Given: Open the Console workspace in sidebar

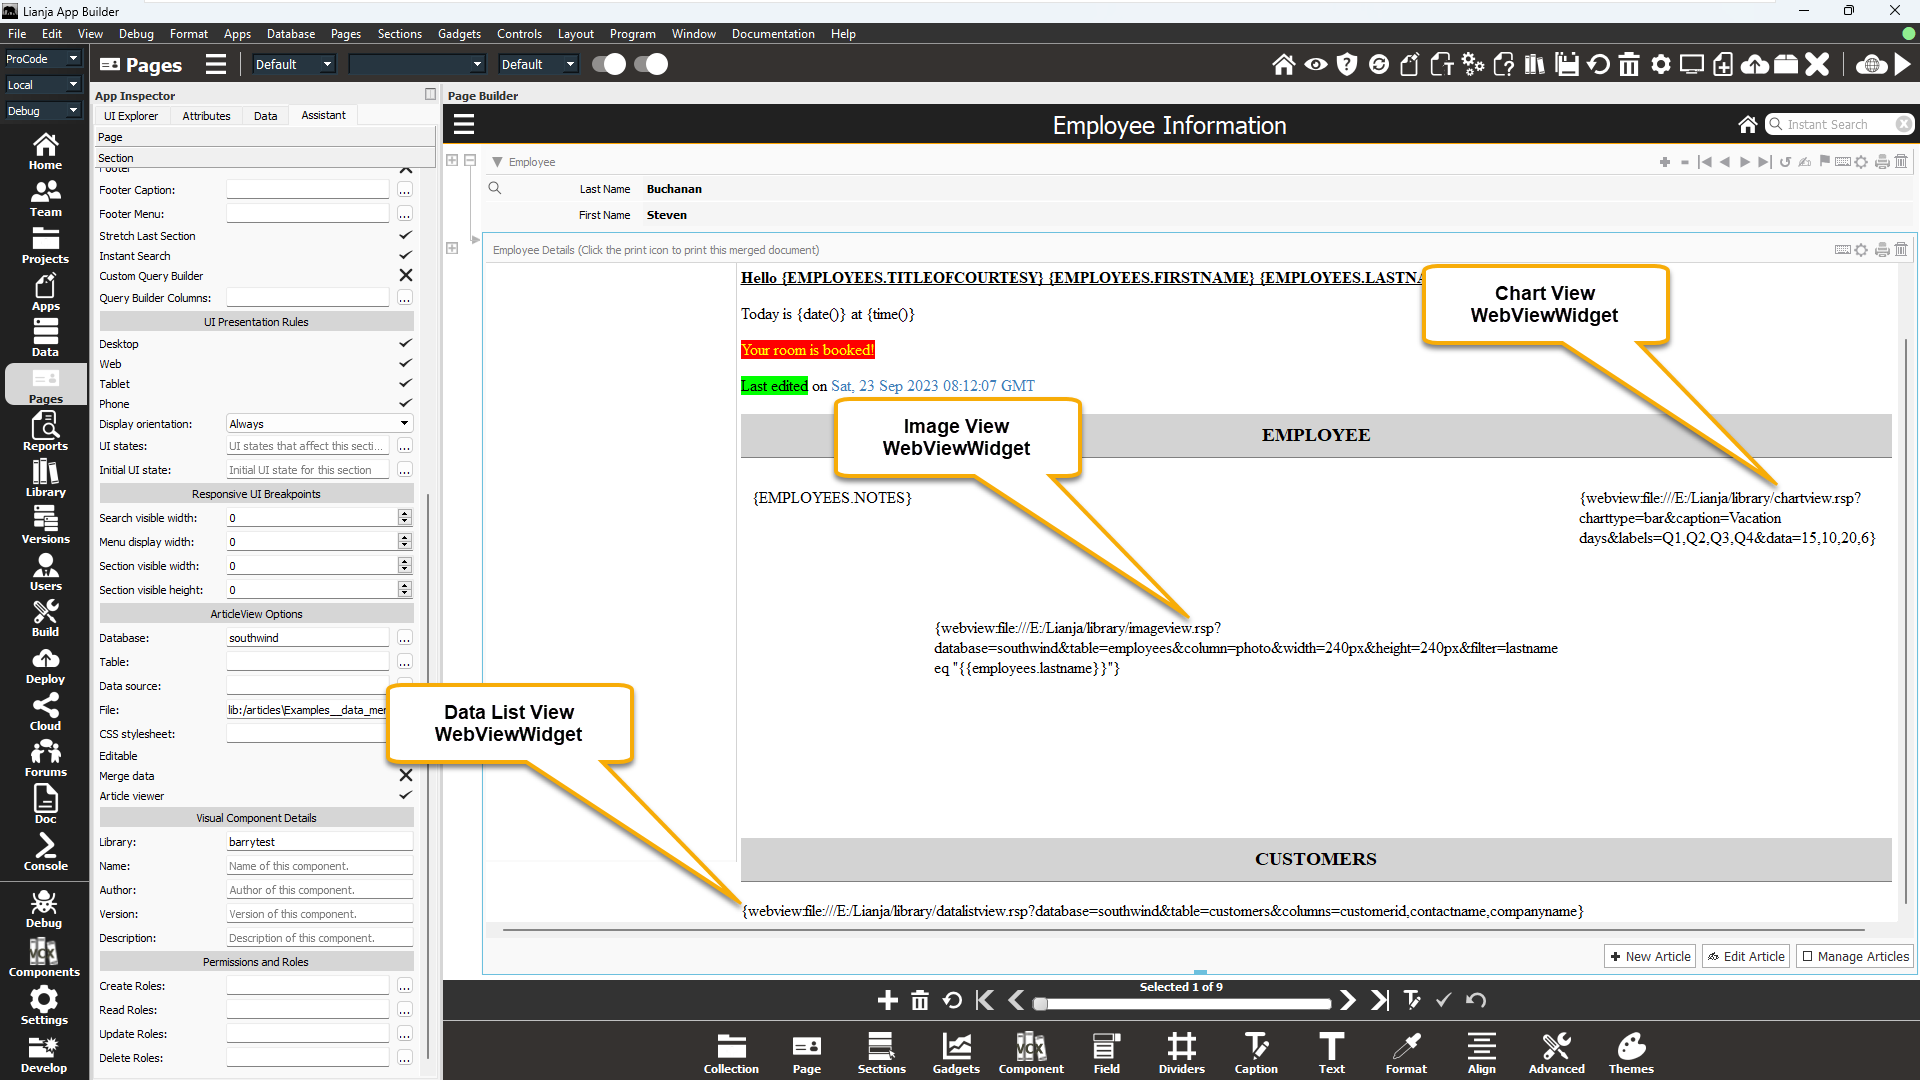Looking at the screenshot, I should pos(45,851).
